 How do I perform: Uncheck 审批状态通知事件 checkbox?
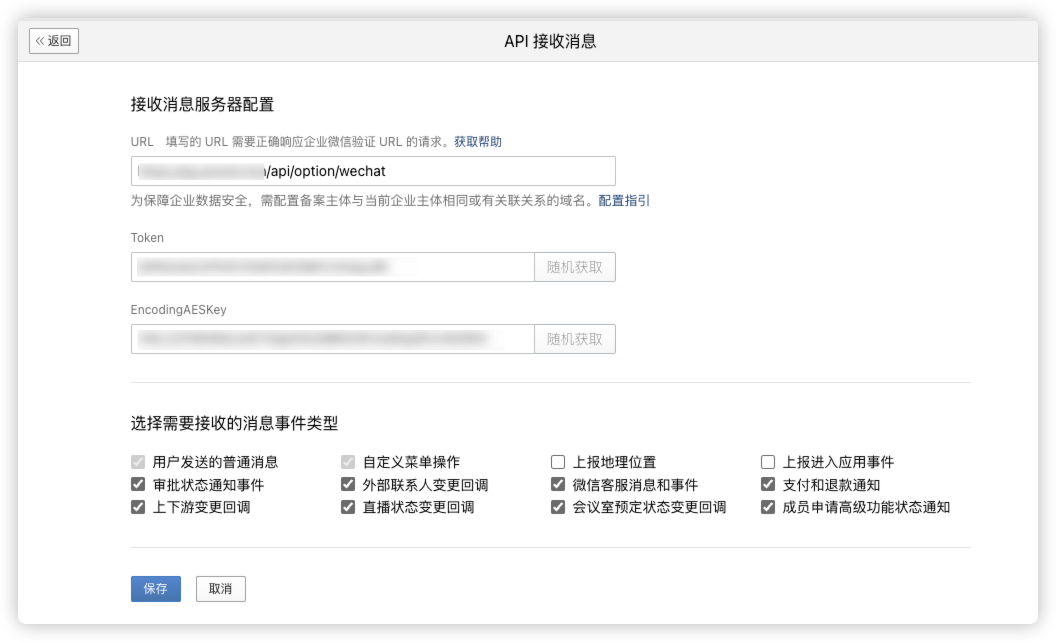coord(138,485)
